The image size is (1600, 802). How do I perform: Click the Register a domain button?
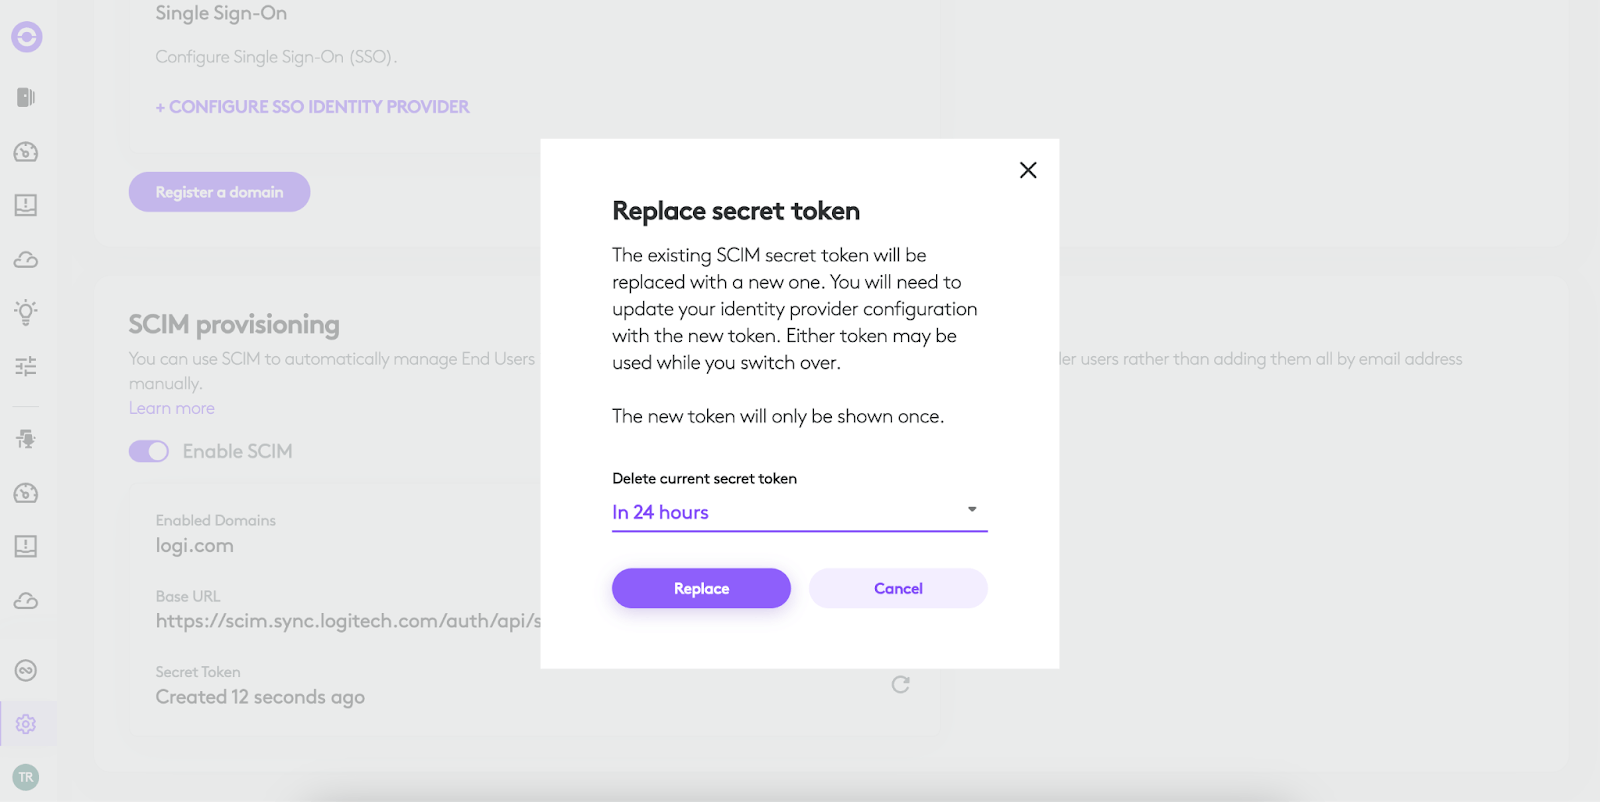[219, 192]
